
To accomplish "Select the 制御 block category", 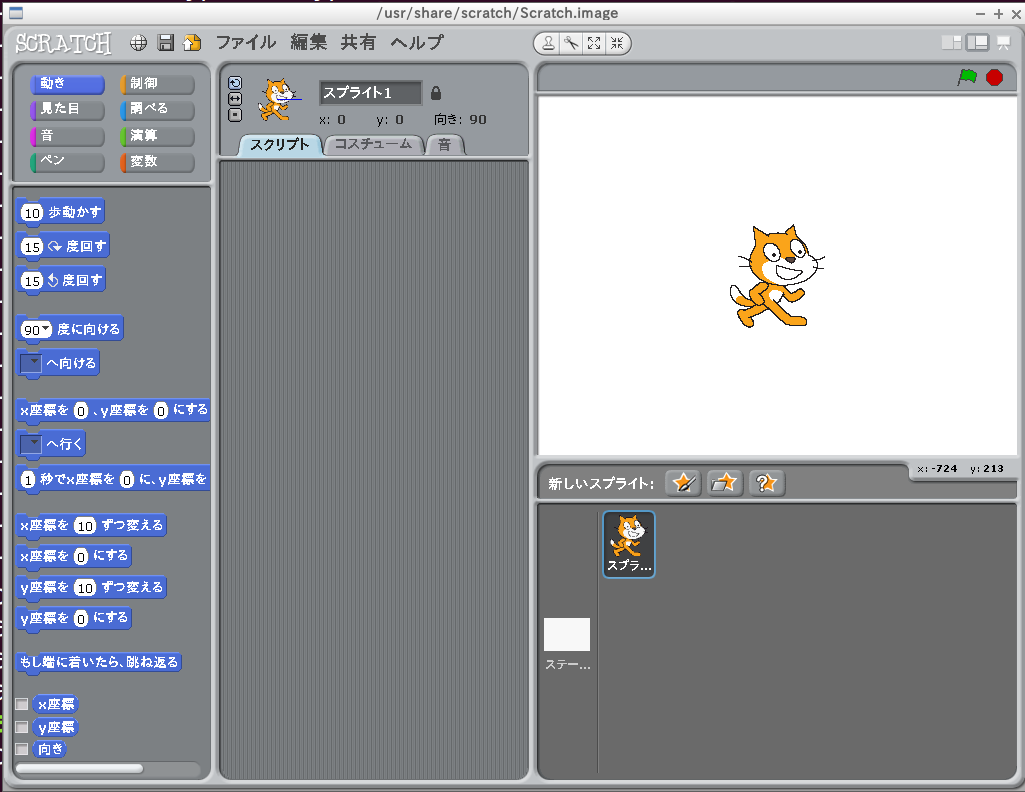I will [x=157, y=84].
